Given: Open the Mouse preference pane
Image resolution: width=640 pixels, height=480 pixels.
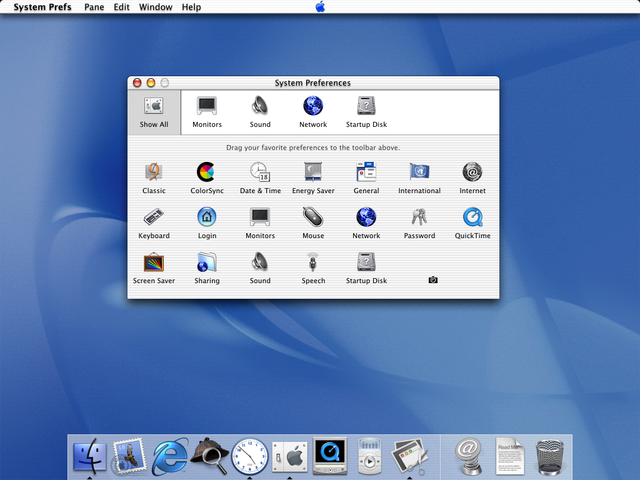Looking at the screenshot, I should [313, 223].
